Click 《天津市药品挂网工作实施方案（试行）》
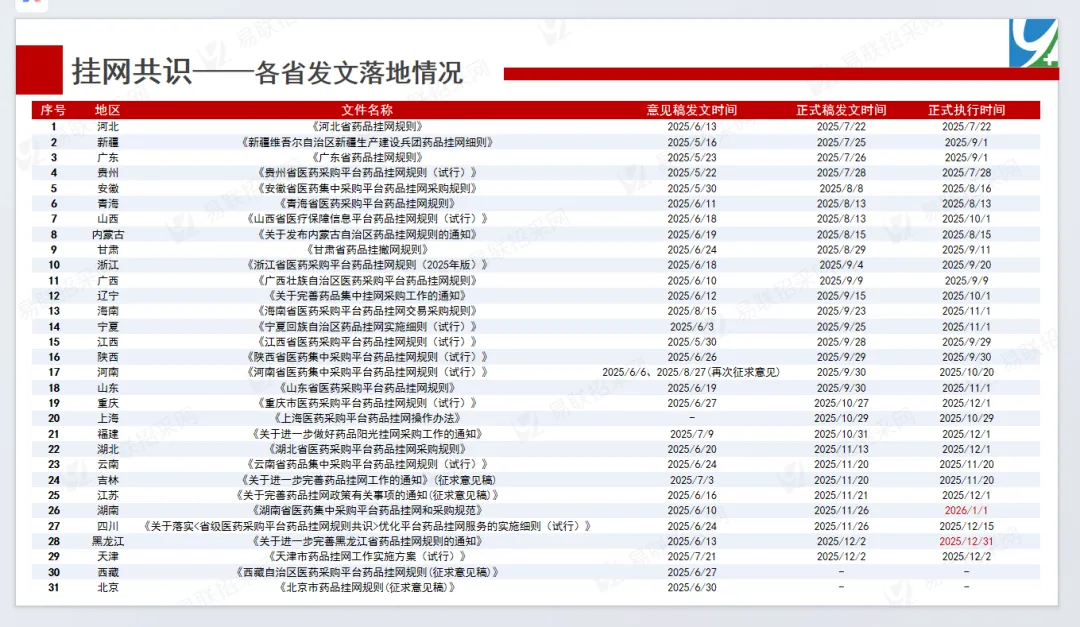1080x627 pixels. coord(367,557)
